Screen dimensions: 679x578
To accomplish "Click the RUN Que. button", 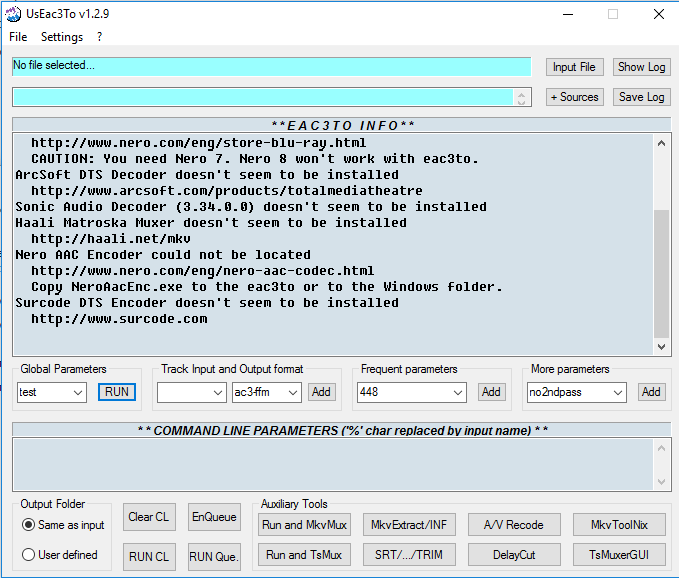I will [x=214, y=557].
